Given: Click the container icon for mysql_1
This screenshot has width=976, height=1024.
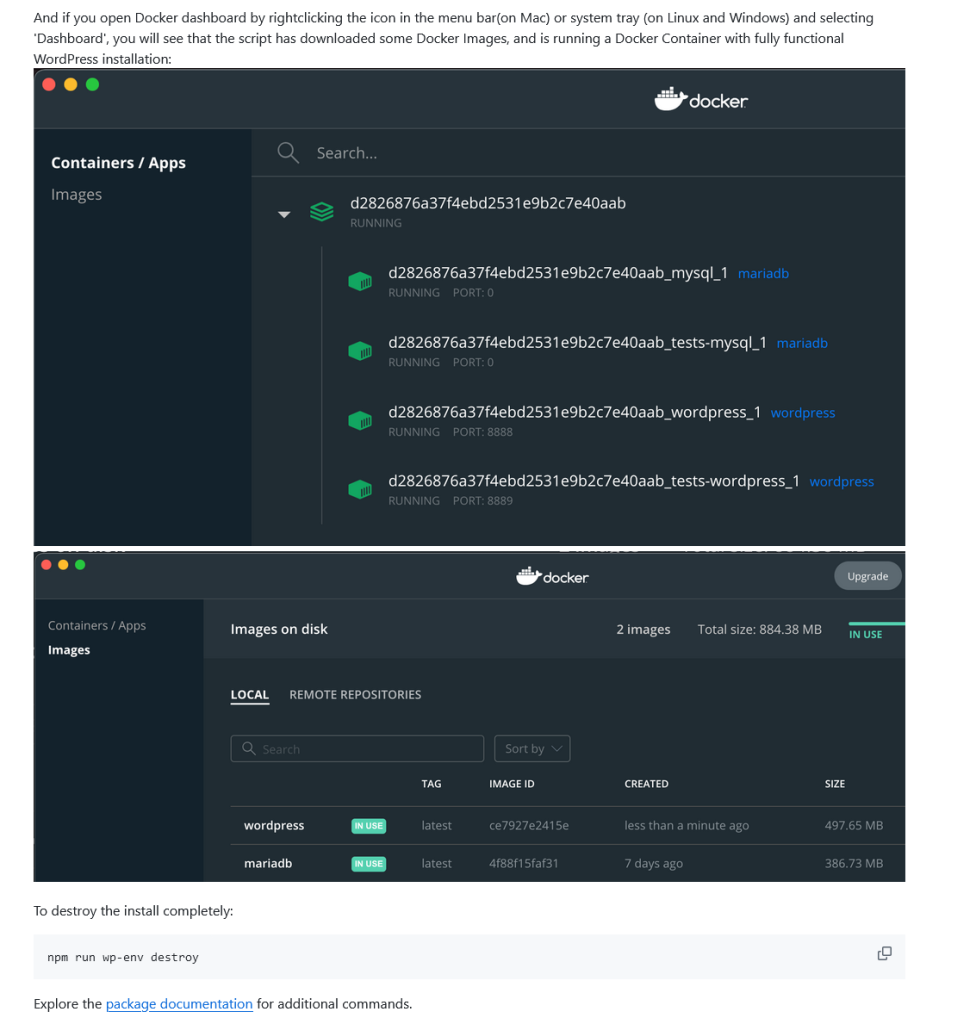Looking at the screenshot, I should [x=360, y=281].
